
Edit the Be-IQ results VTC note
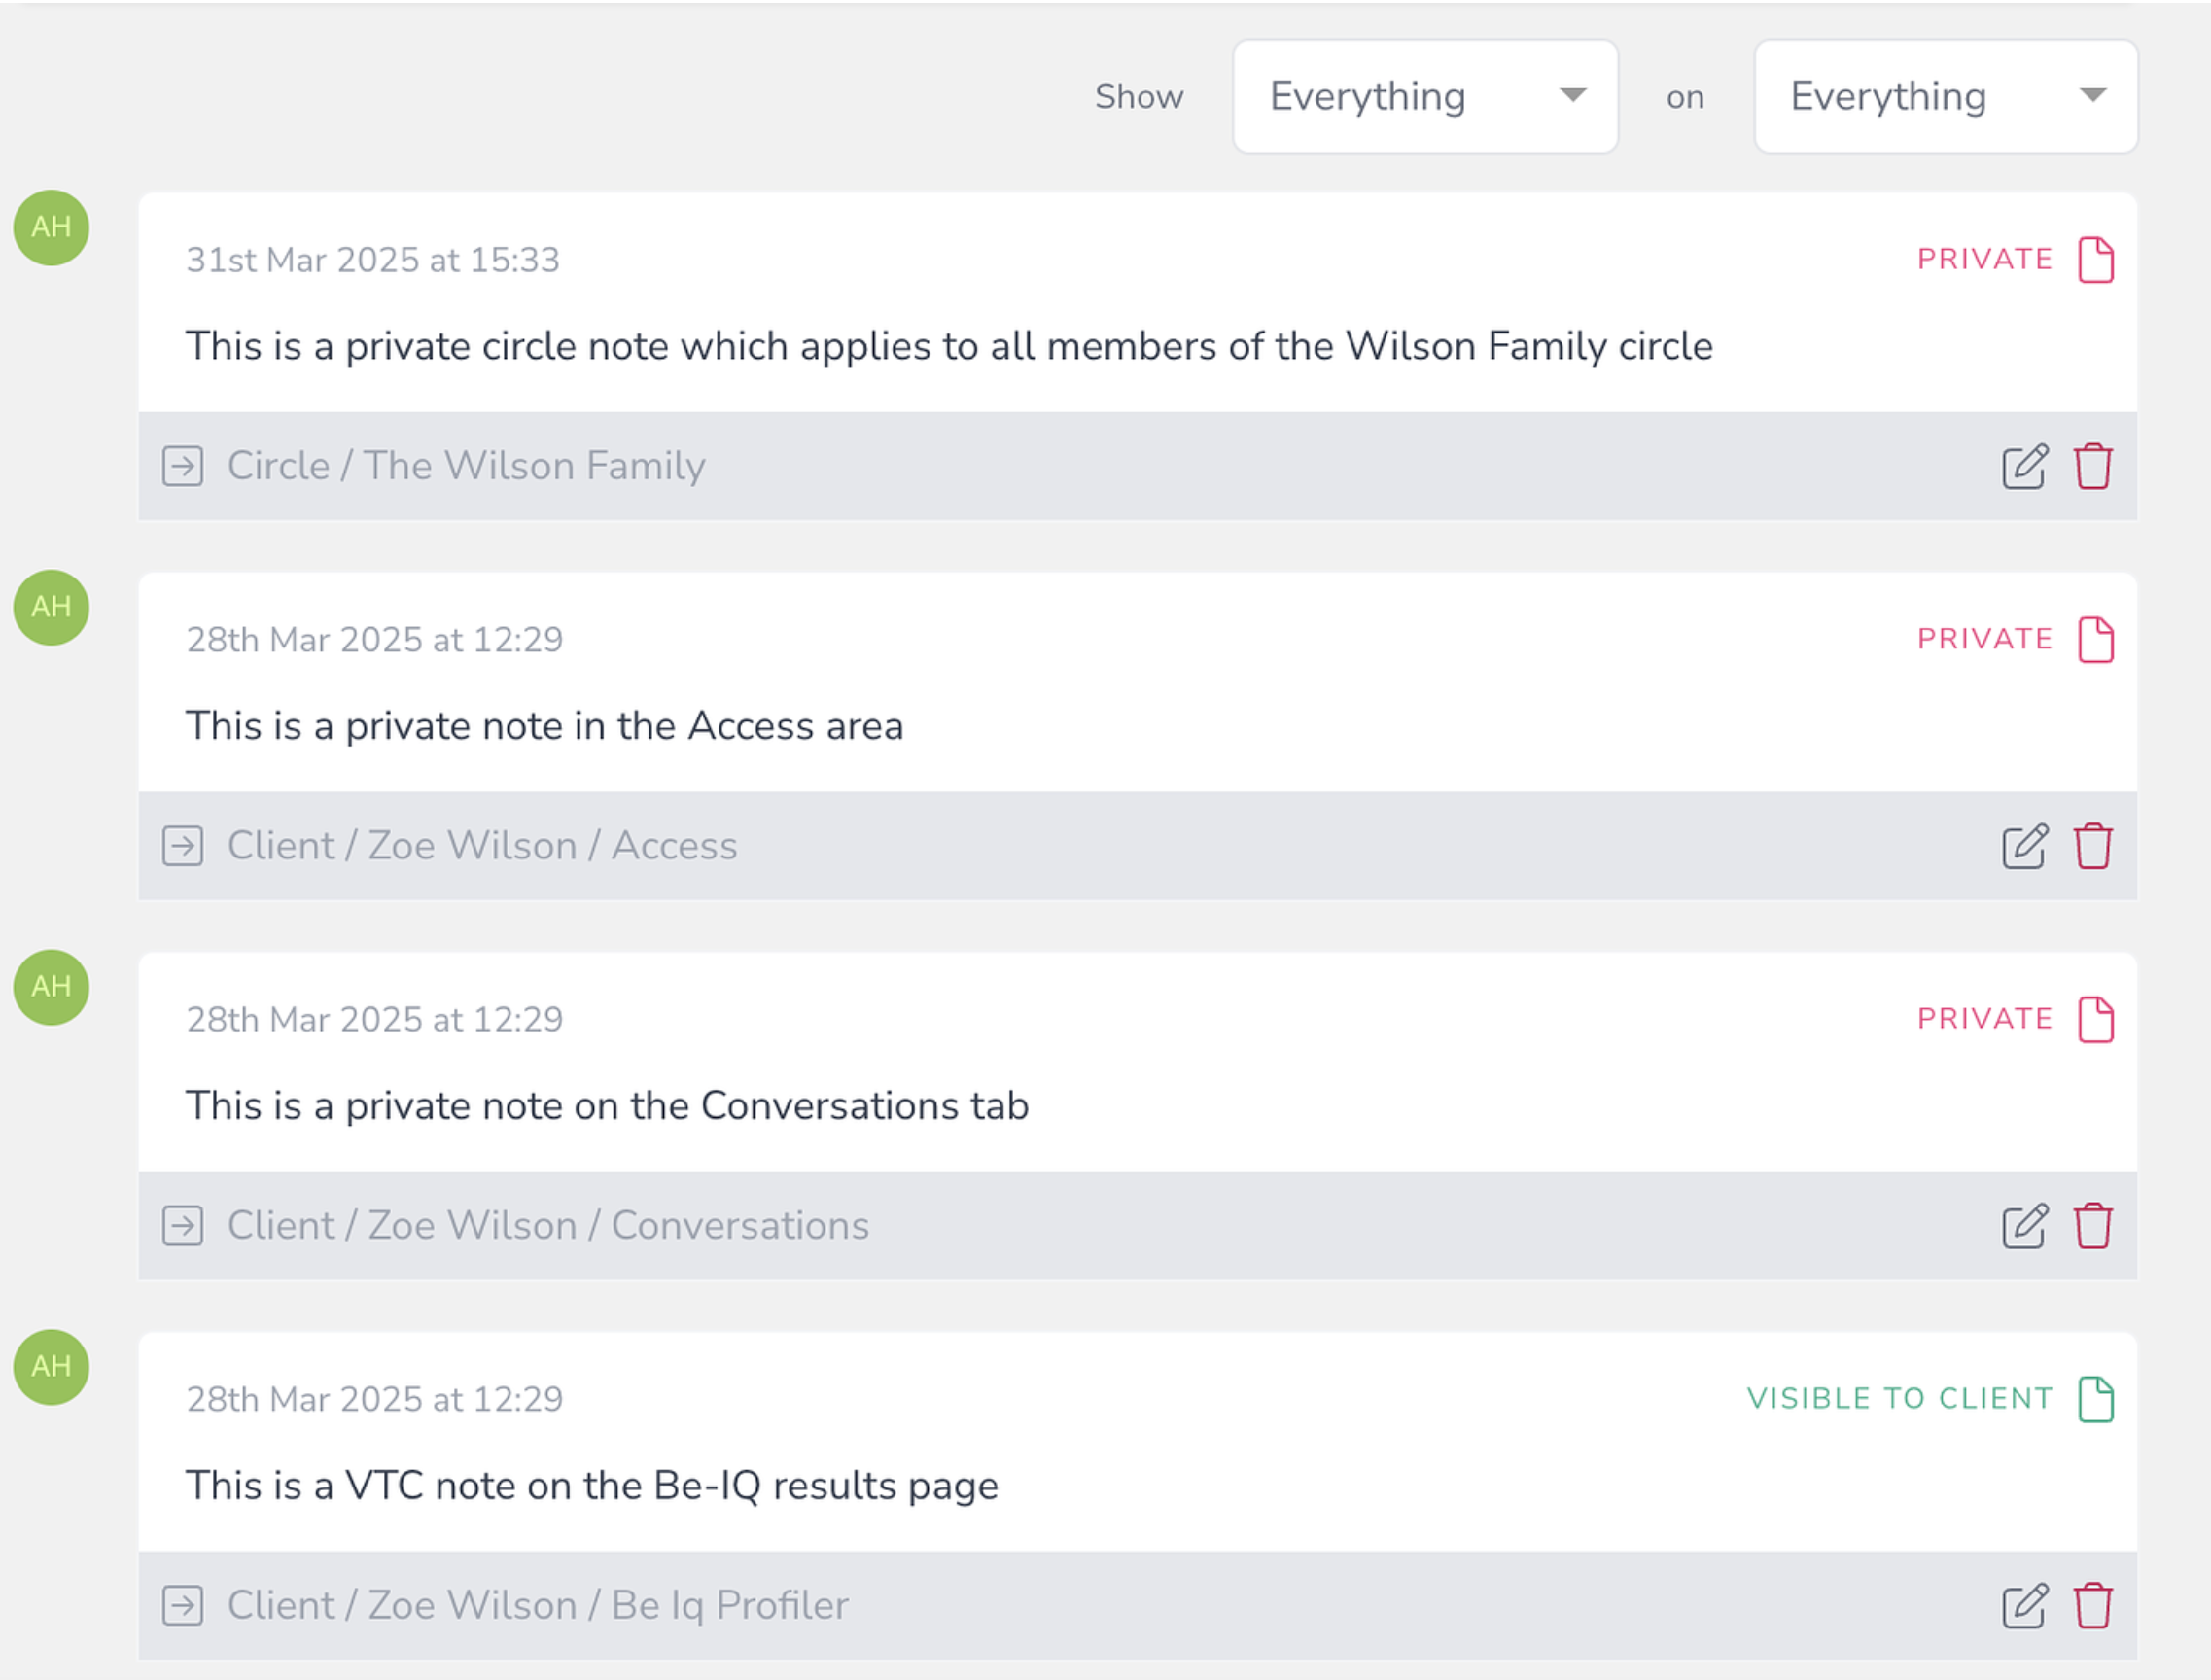(x=2024, y=1606)
